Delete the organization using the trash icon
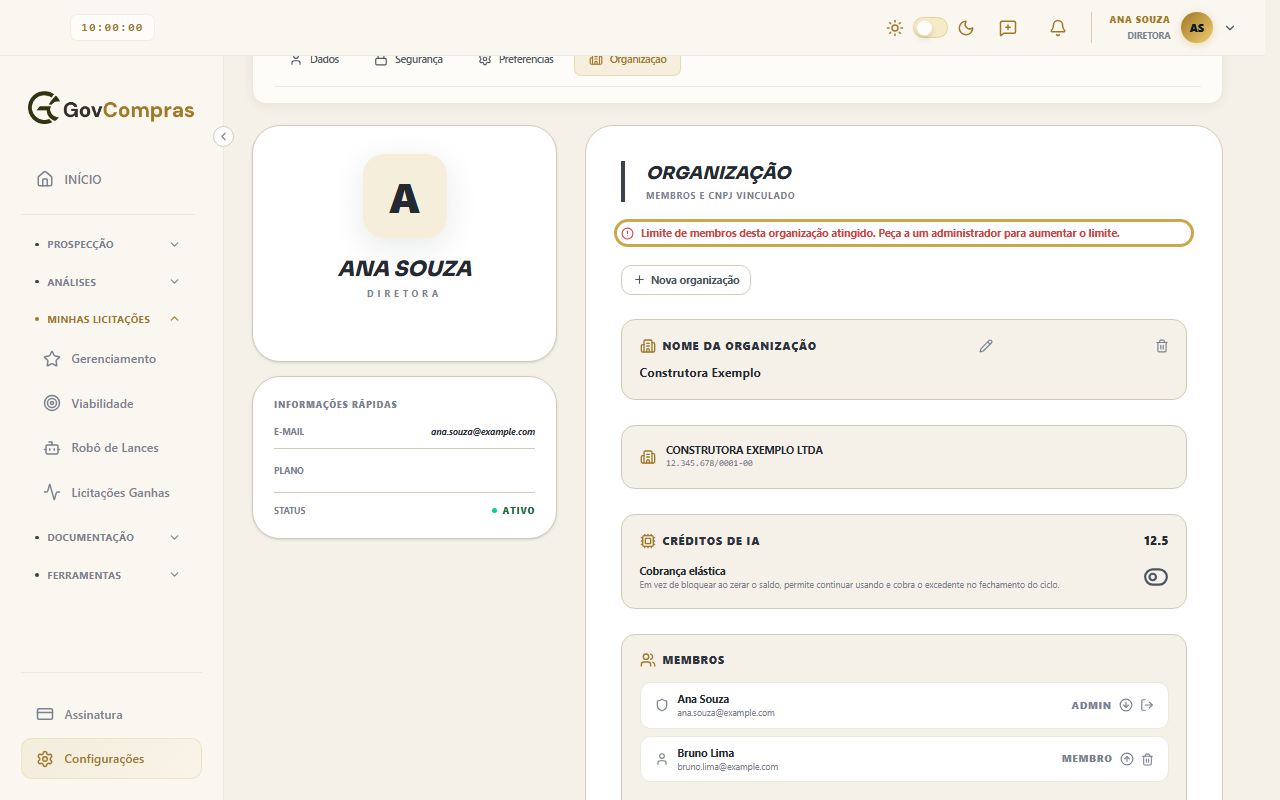The image size is (1280, 800). pos(1161,346)
